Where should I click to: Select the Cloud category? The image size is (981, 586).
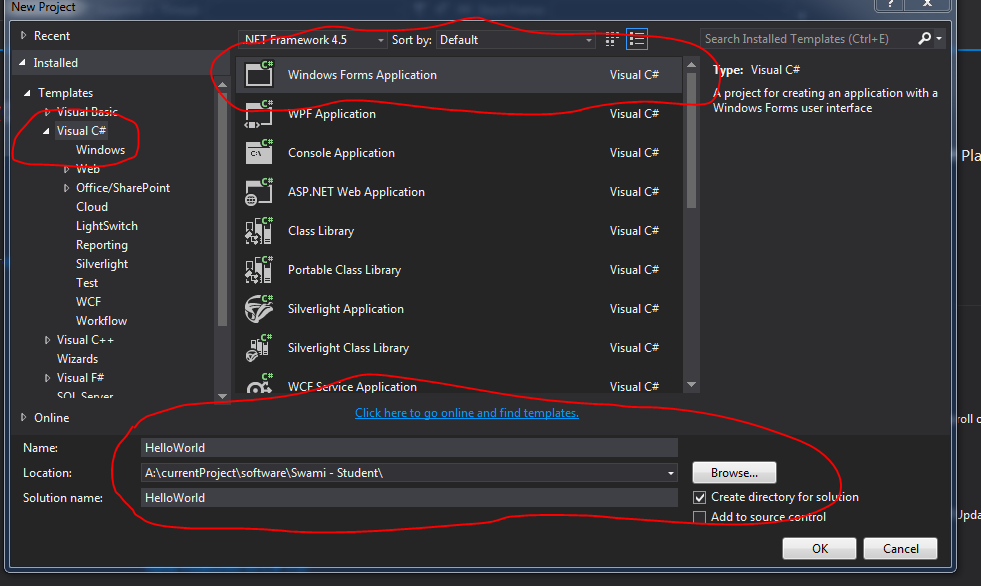tap(92, 207)
